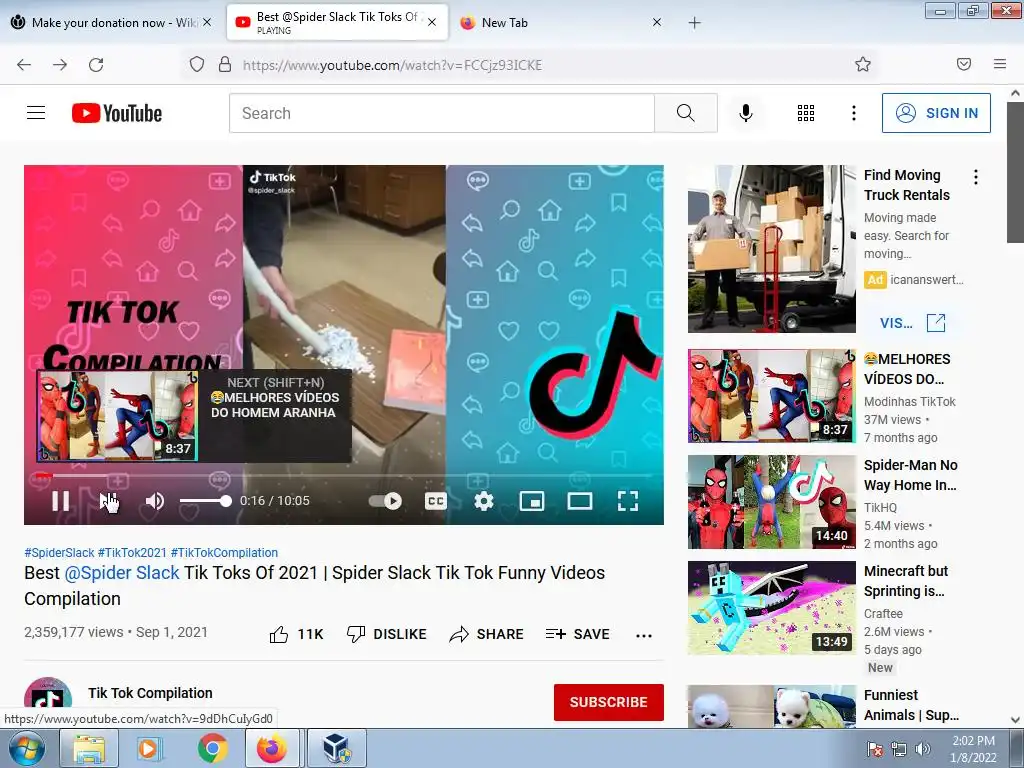This screenshot has width=1024, height=768.
Task: Open Windows Start menu
Action: [26, 748]
